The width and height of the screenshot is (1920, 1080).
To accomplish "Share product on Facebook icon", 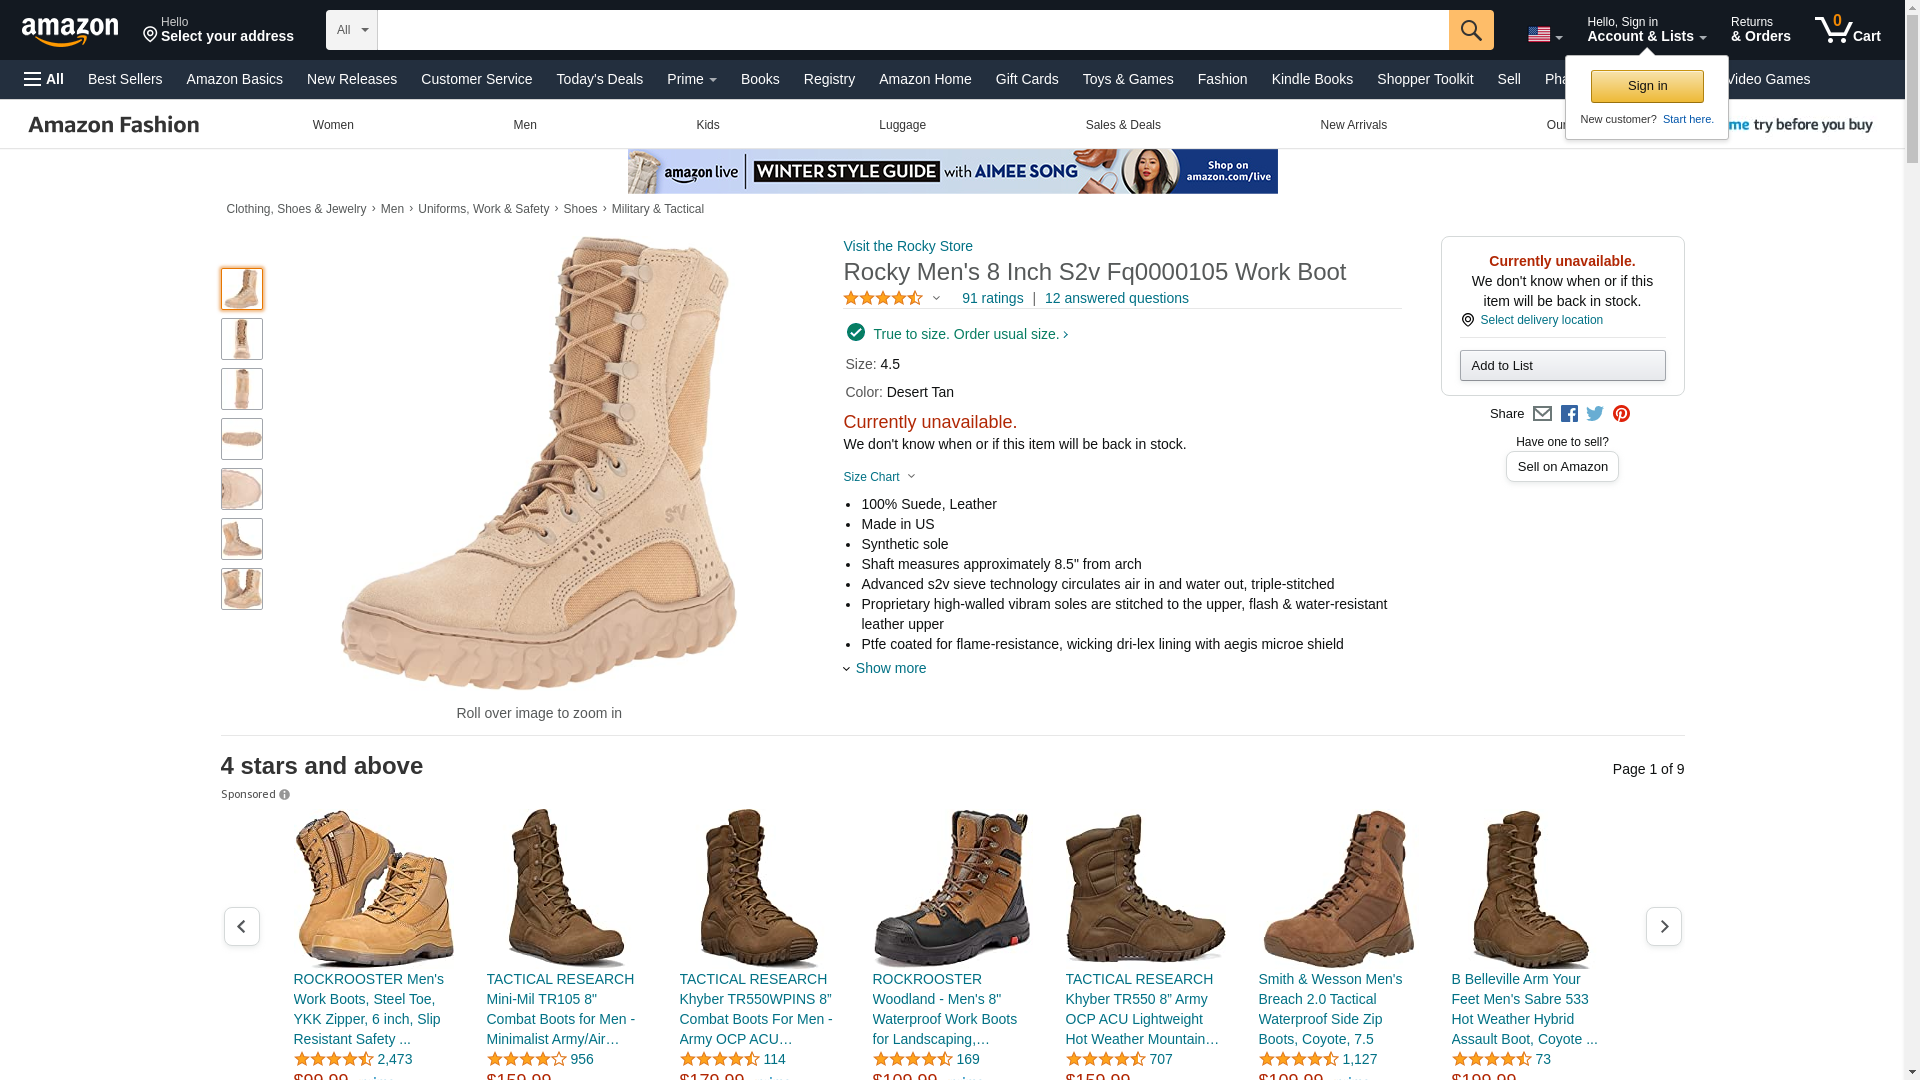I will (x=1569, y=414).
